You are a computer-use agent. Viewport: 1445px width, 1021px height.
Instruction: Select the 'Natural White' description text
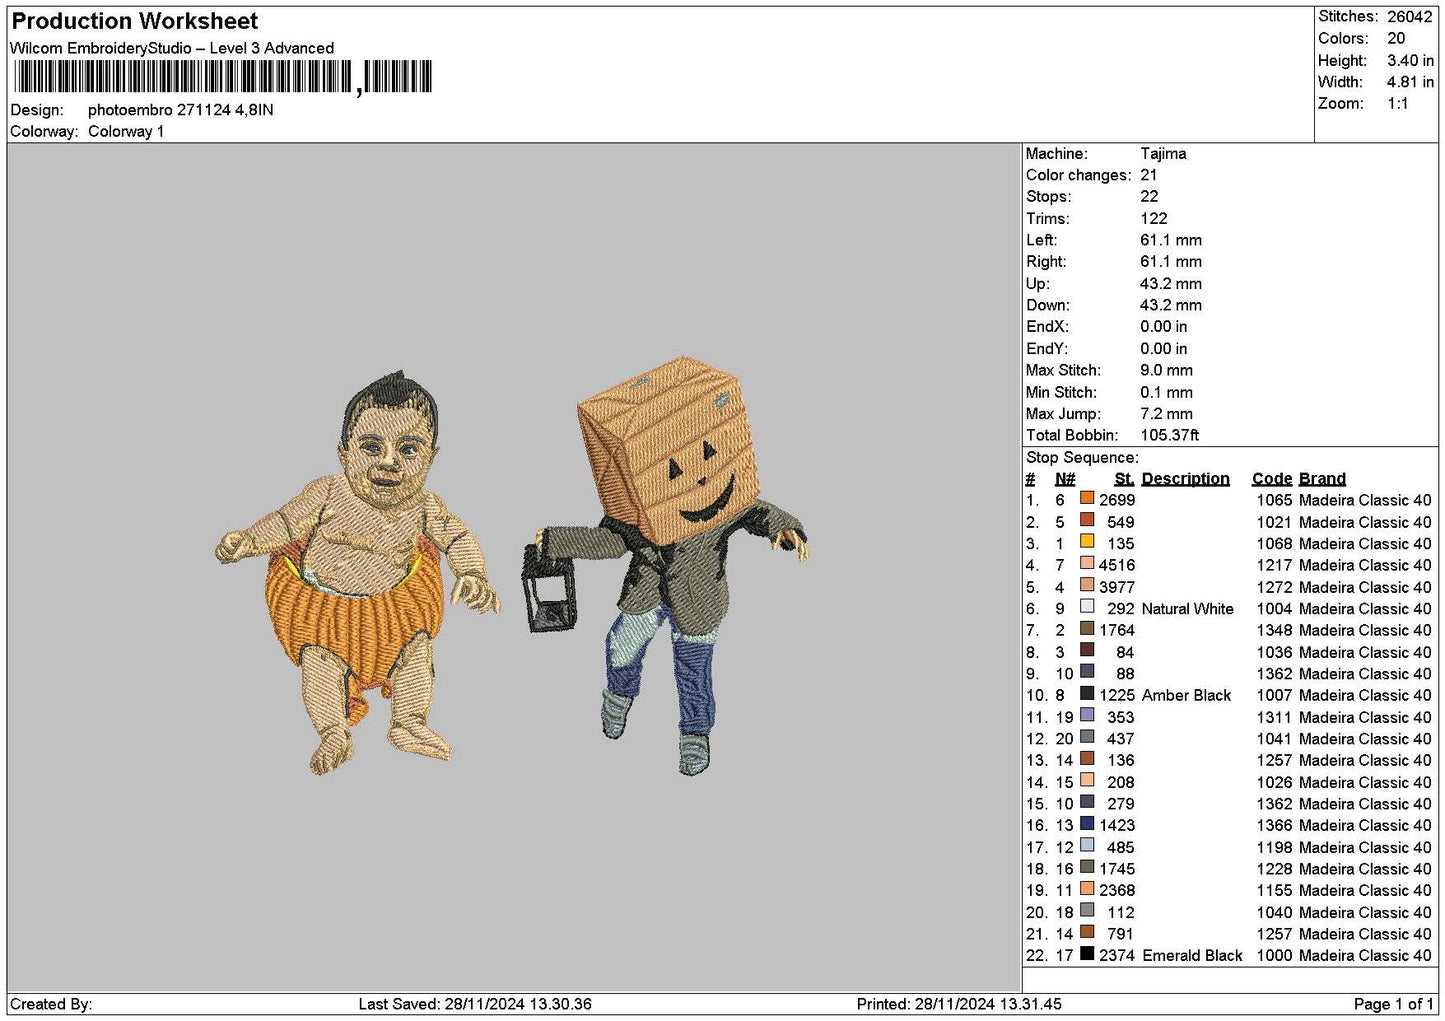(1188, 609)
